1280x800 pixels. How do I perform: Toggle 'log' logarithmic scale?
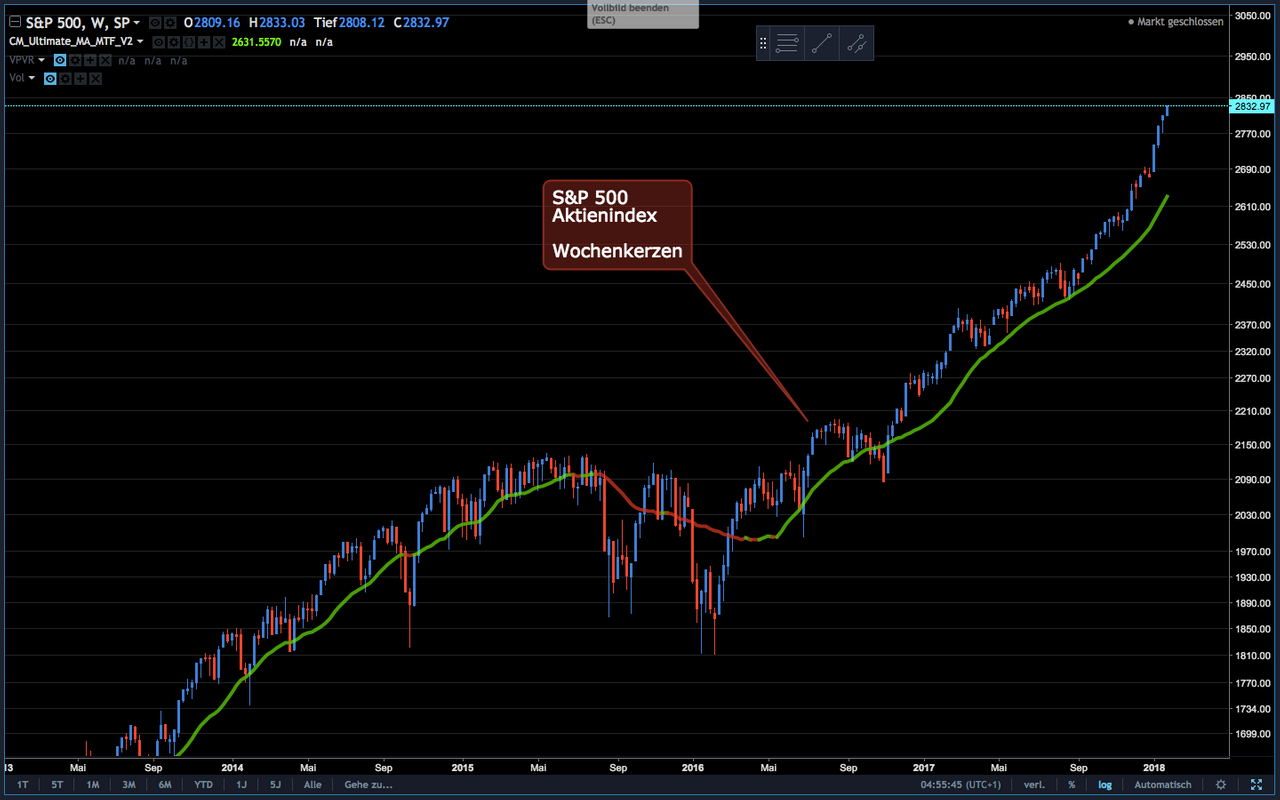[1105, 785]
